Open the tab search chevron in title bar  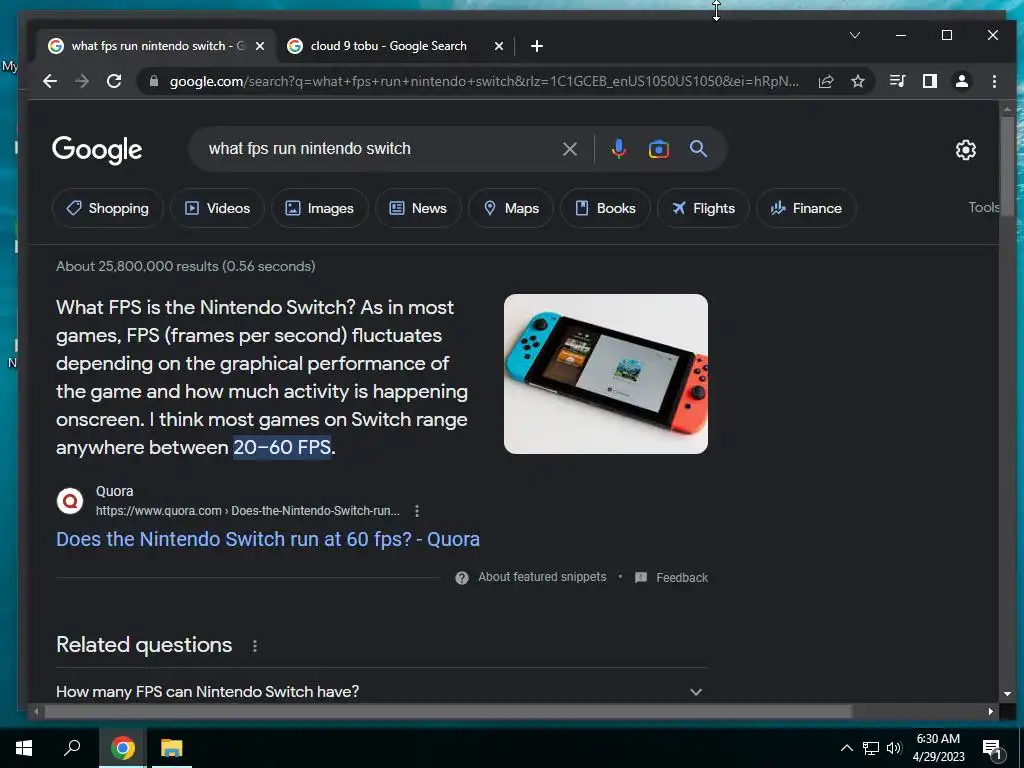[x=855, y=35]
